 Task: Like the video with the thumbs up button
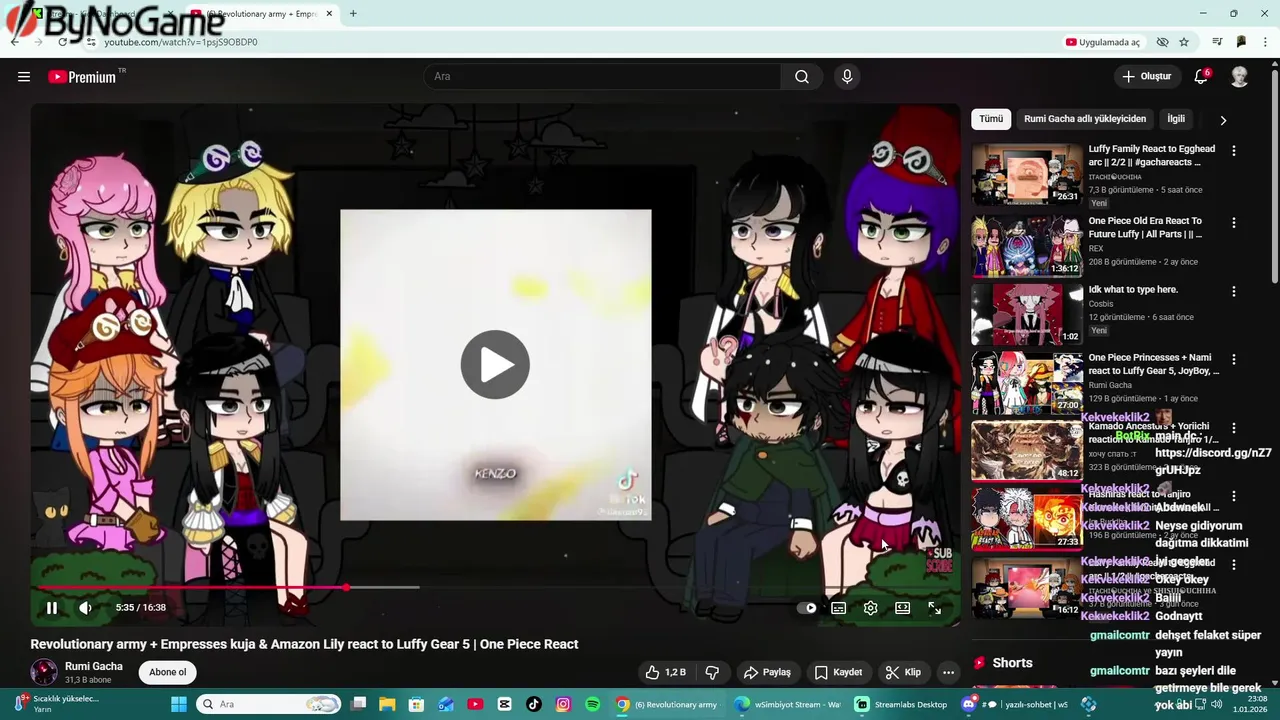pyautogui.click(x=665, y=672)
